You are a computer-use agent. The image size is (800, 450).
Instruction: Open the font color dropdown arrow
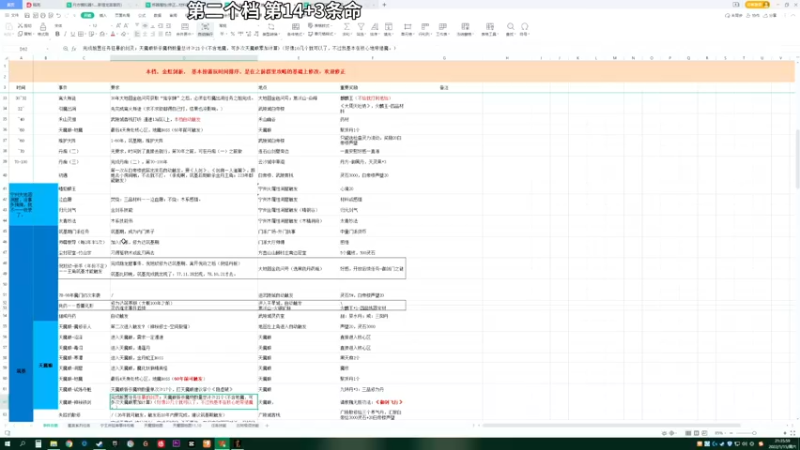click(118, 34)
